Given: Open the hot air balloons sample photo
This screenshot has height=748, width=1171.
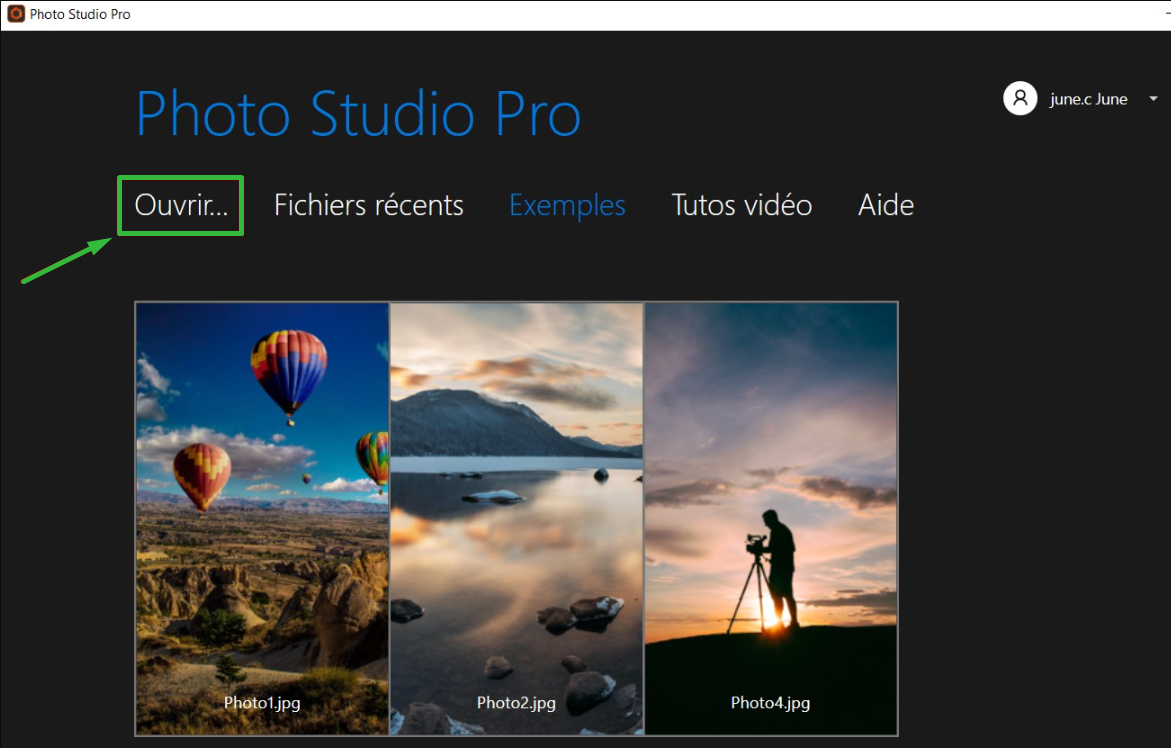Looking at the screenshot, I should 262,500.
